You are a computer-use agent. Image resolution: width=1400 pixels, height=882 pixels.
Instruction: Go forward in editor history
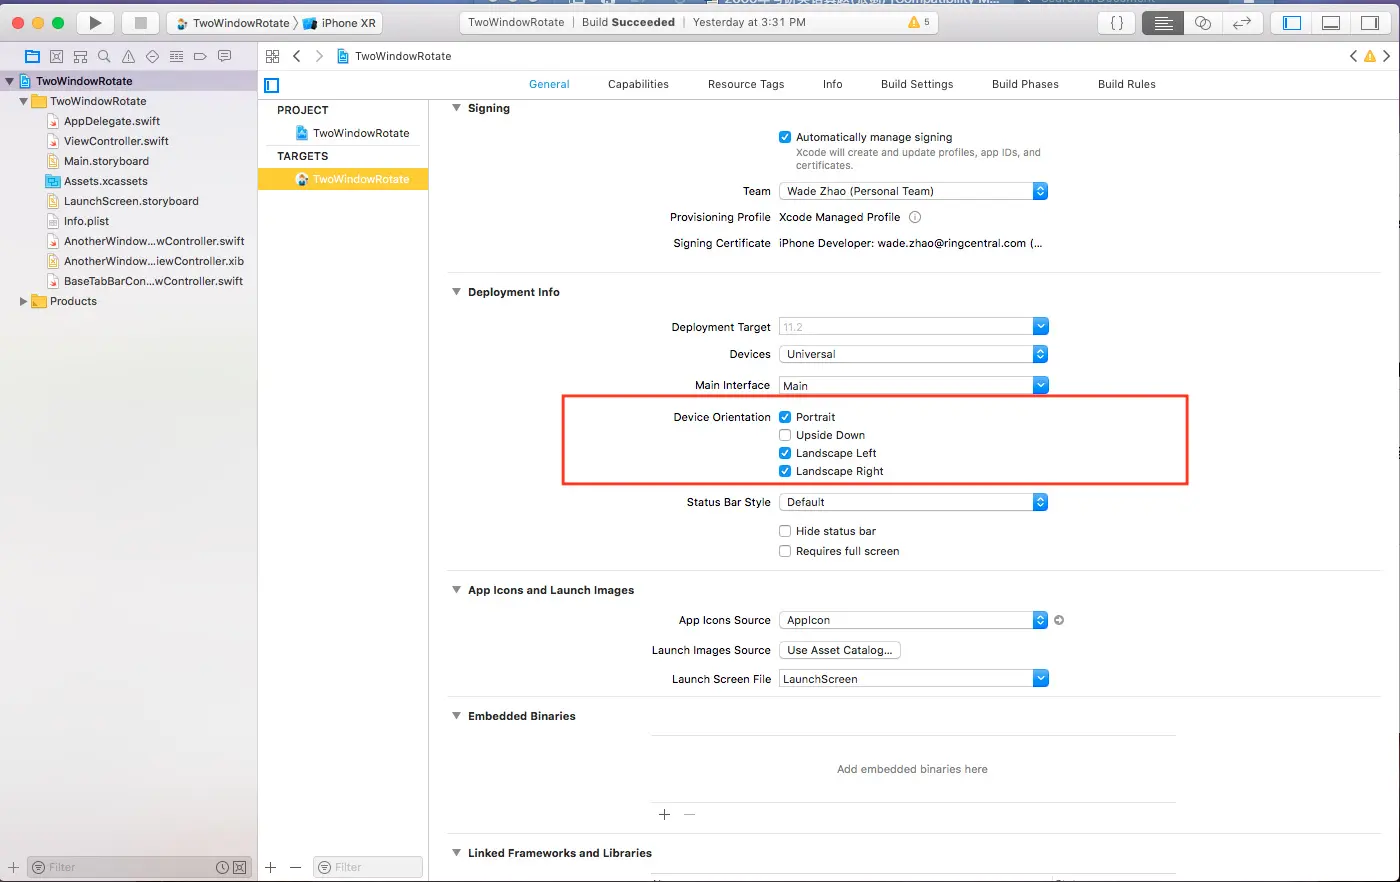point(319,56)
